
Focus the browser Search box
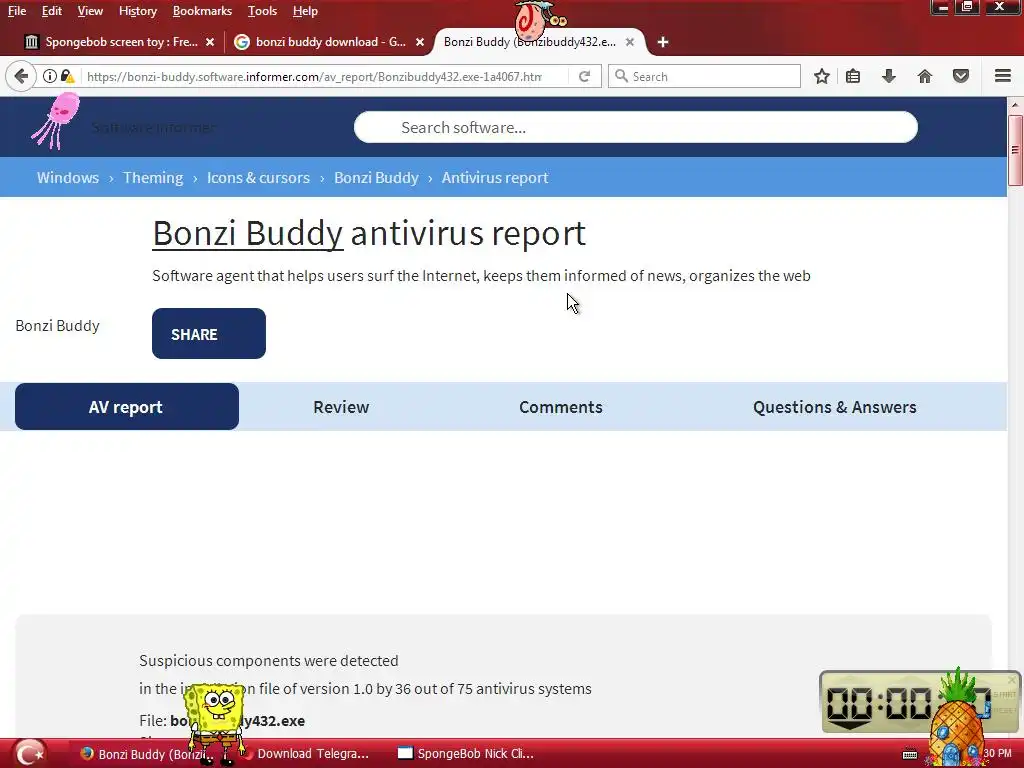click(x=704, y=76)
